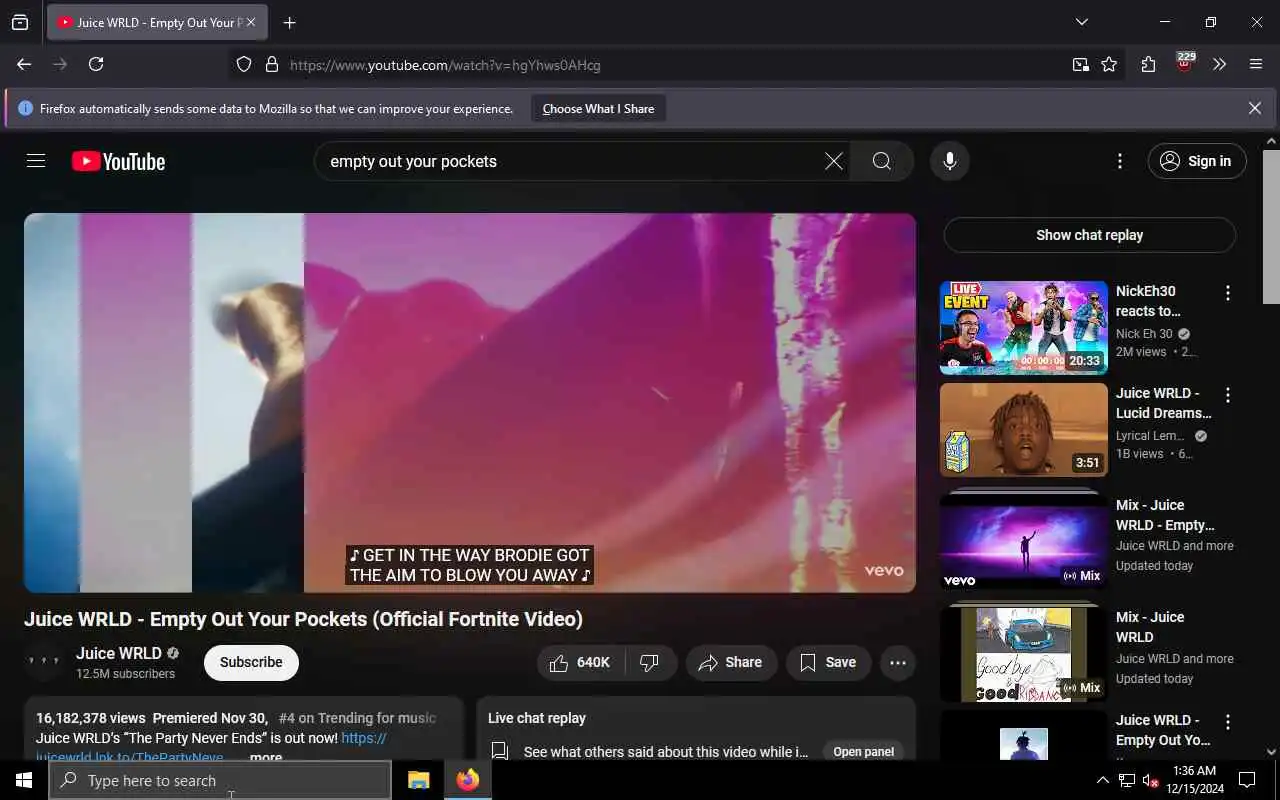Click '#4 on Trending for music' text
This screenshot has height=800, width=1280.
[x=357, y=718]
